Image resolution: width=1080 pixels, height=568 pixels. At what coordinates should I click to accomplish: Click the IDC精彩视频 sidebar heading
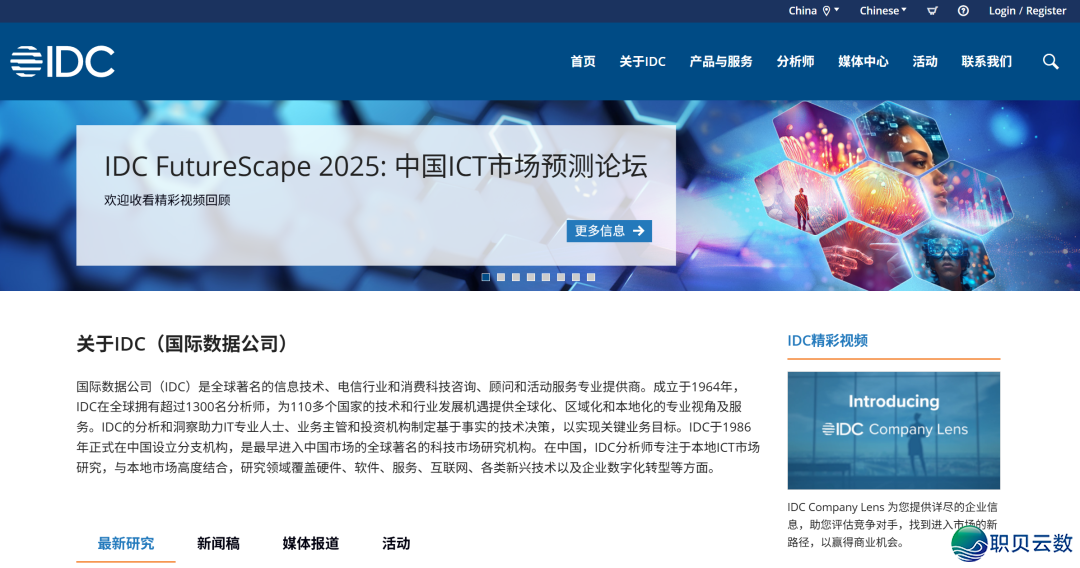[827, 340]
